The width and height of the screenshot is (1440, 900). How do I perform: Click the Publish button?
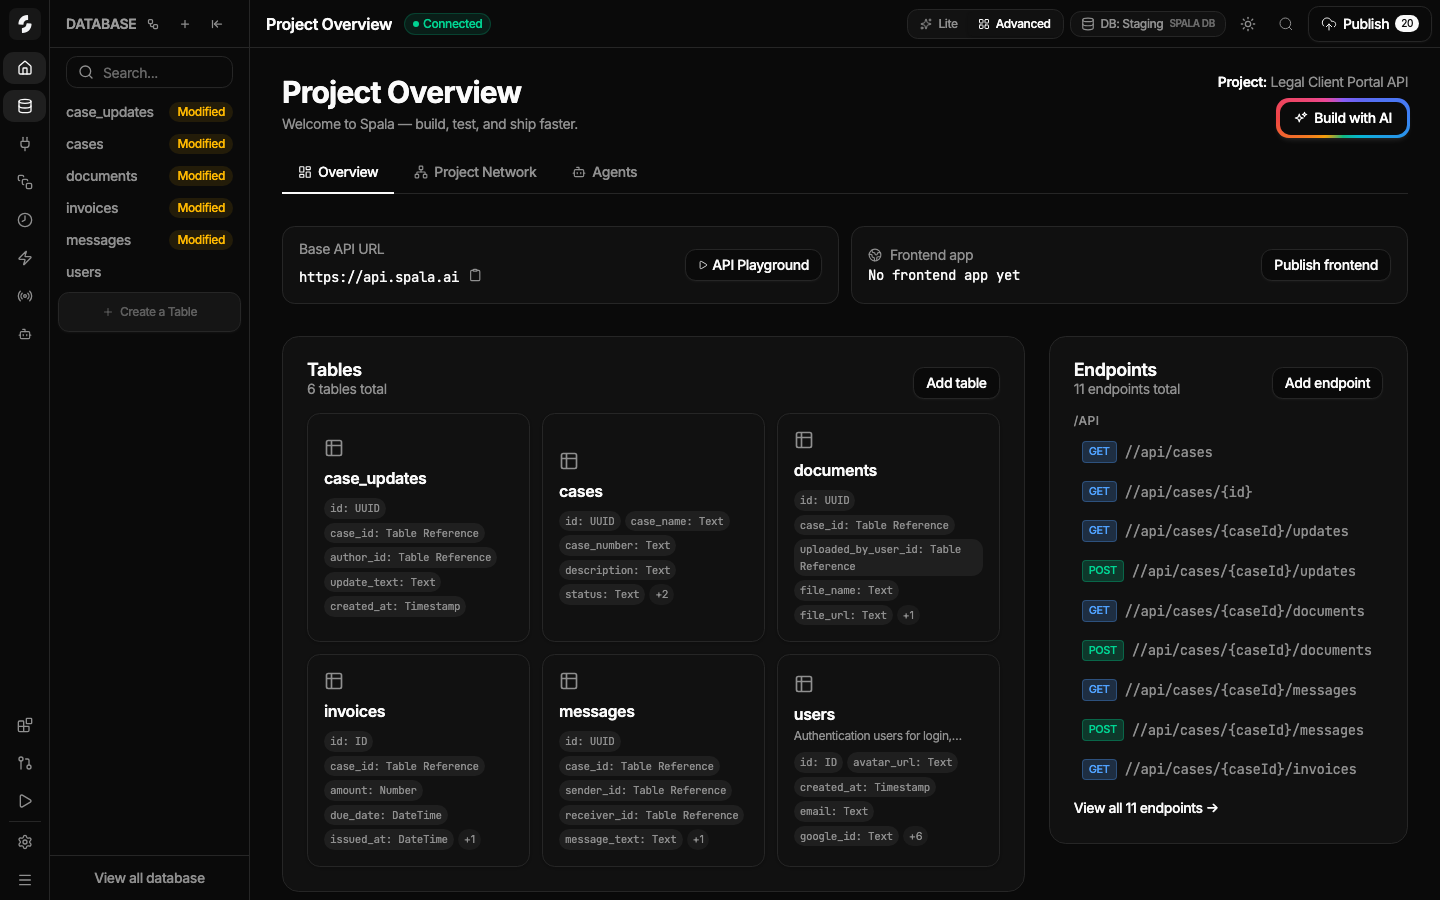click(x=1369, y=24)
